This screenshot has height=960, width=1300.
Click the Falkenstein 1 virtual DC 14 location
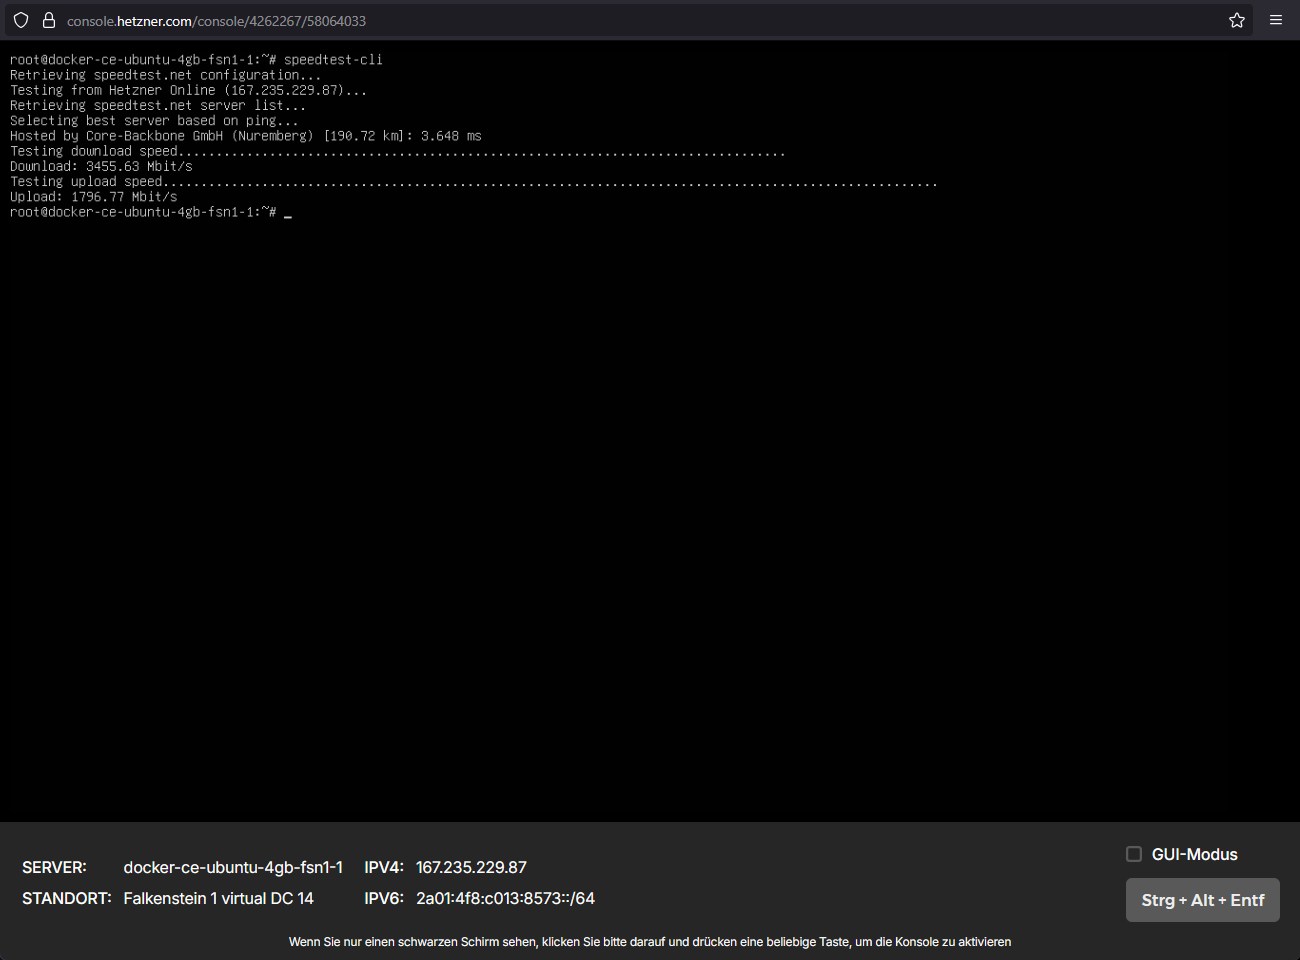pos(218,898)
